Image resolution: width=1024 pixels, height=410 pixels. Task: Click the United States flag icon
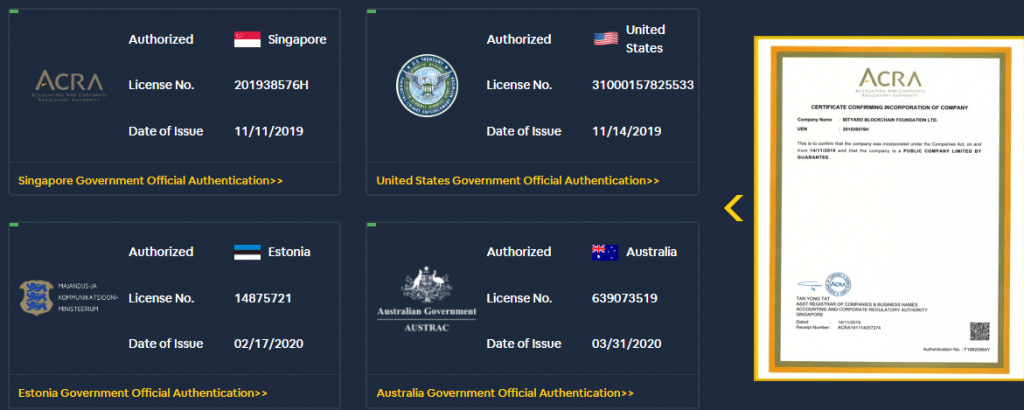point(606,39)
